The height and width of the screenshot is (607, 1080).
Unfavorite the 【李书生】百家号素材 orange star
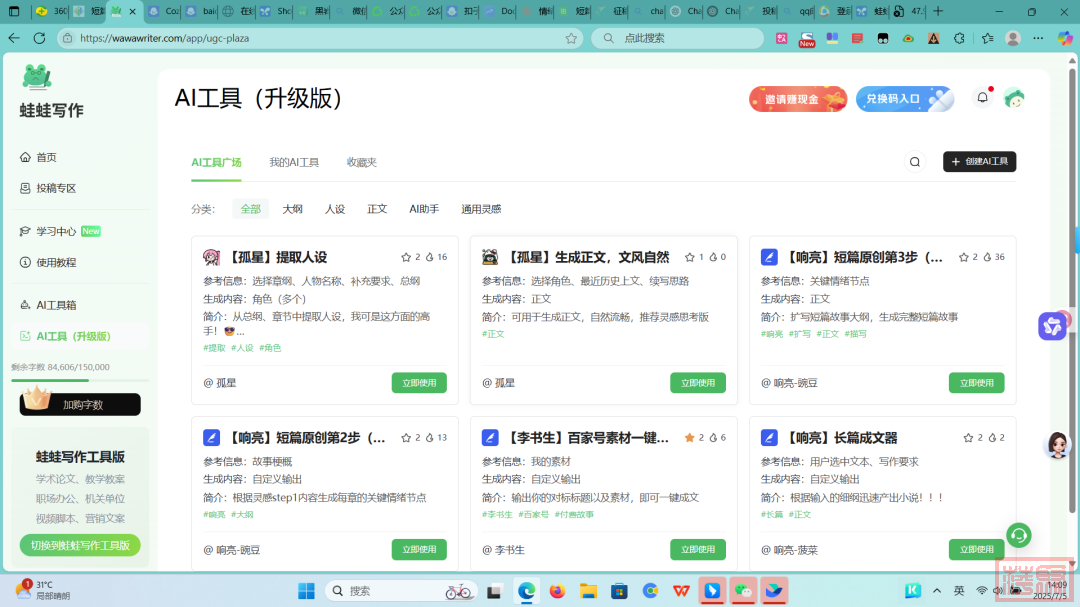coord(689,438)
